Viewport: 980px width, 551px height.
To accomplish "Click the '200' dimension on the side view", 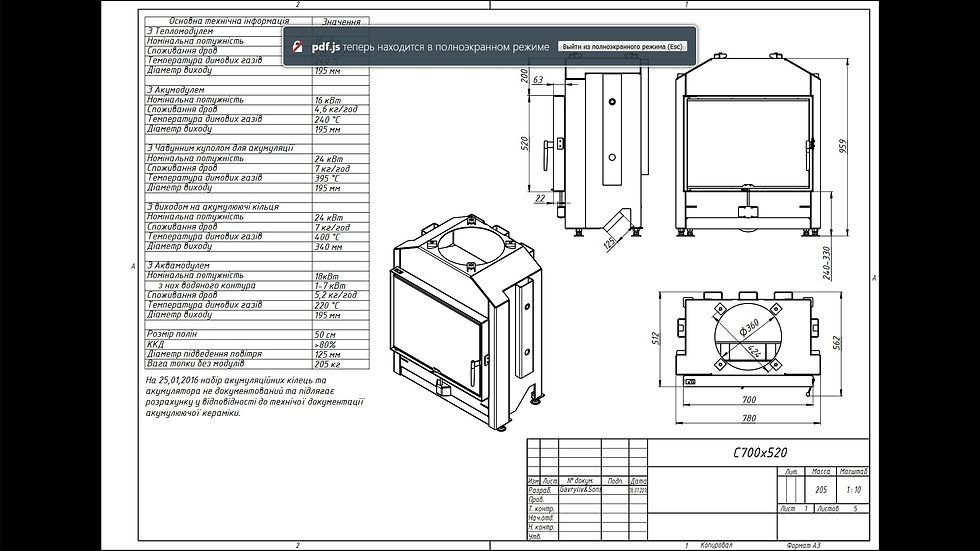I will (x=524, y=76).
